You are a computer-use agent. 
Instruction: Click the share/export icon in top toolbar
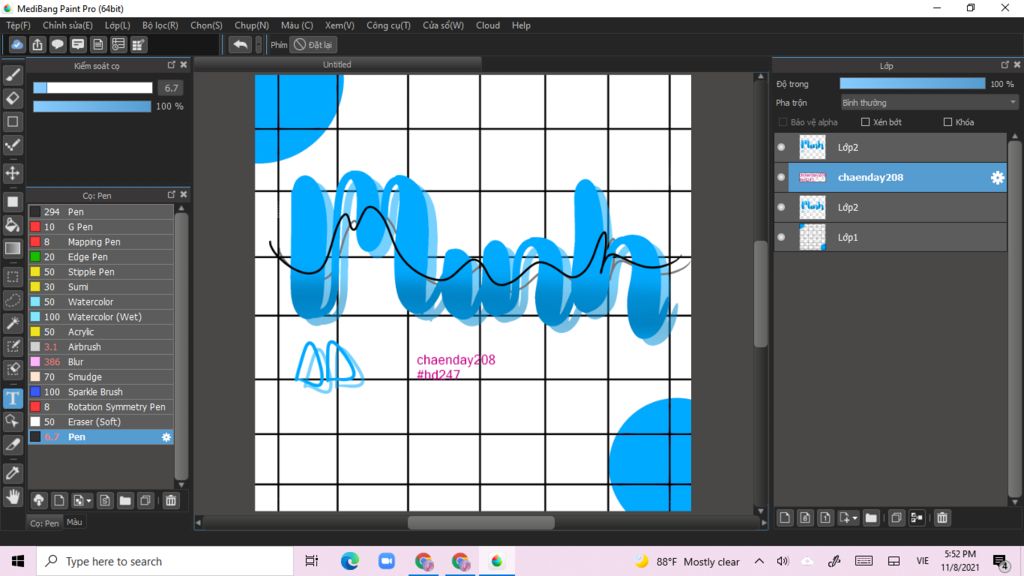pos(37,44)
